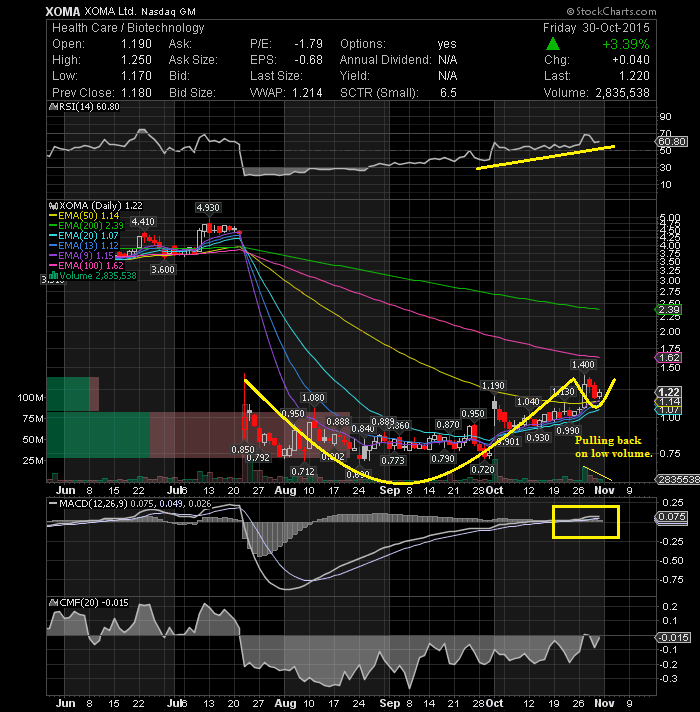
Task: Select the Open value 1.190
Action: point(136,44)
